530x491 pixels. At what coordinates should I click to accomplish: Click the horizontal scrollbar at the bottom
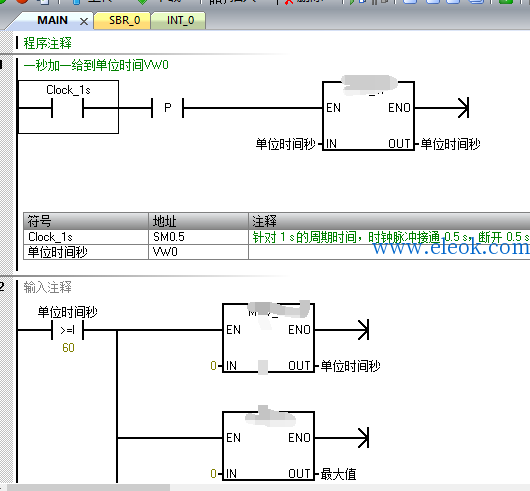[88, 487]
